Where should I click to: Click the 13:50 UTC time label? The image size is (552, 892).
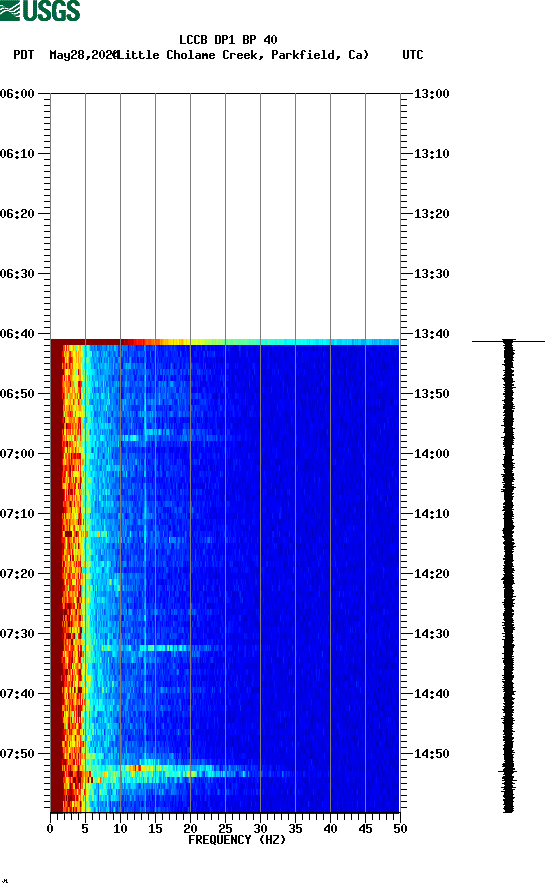click(431, 394)
